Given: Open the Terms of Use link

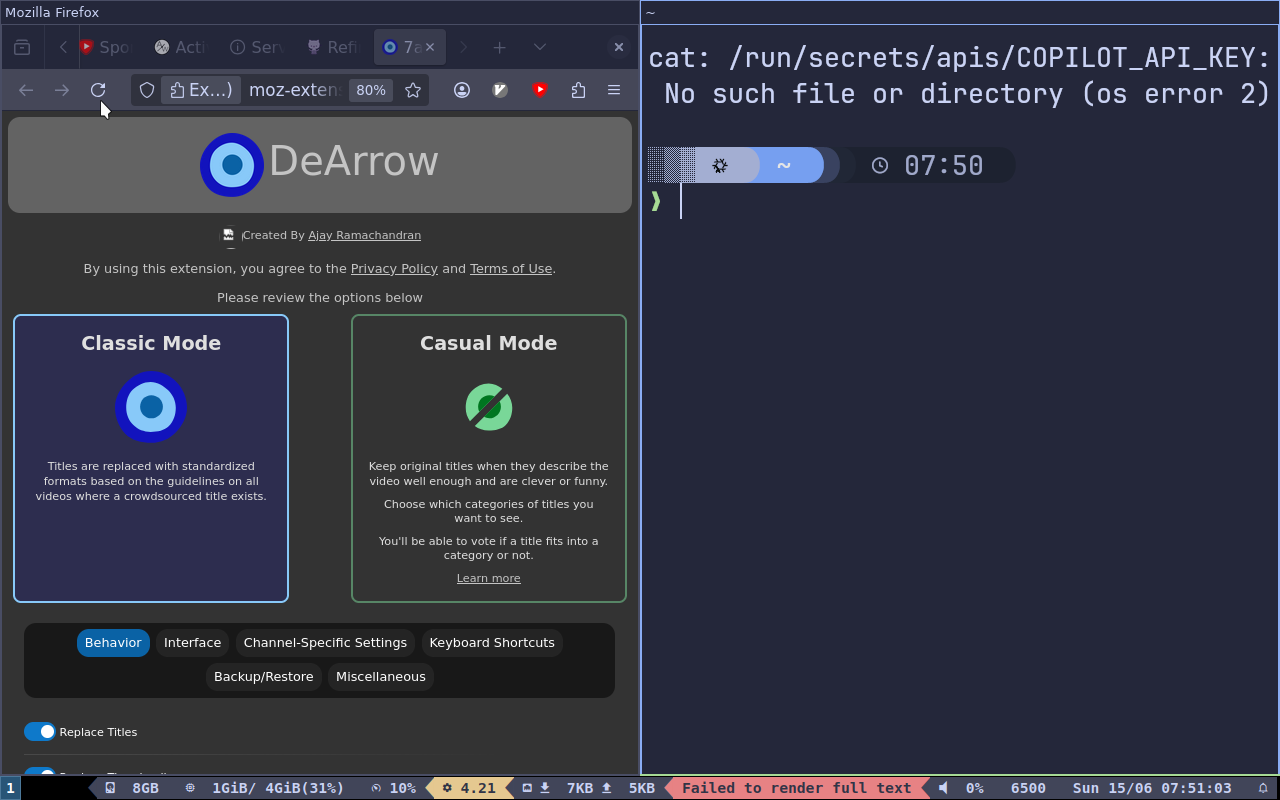Looking at the screenshot, I should (511, 268).
